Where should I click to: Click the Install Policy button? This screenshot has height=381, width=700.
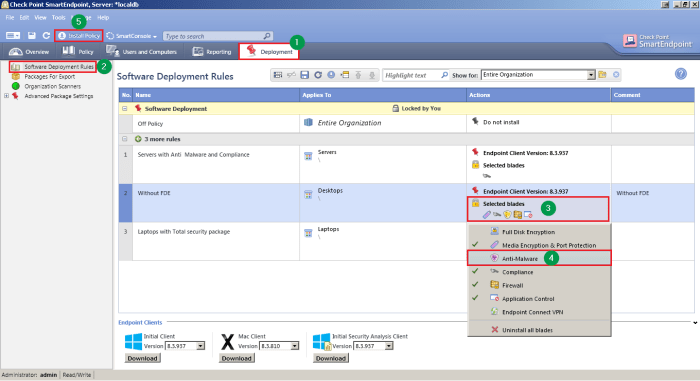coord(79,36)
